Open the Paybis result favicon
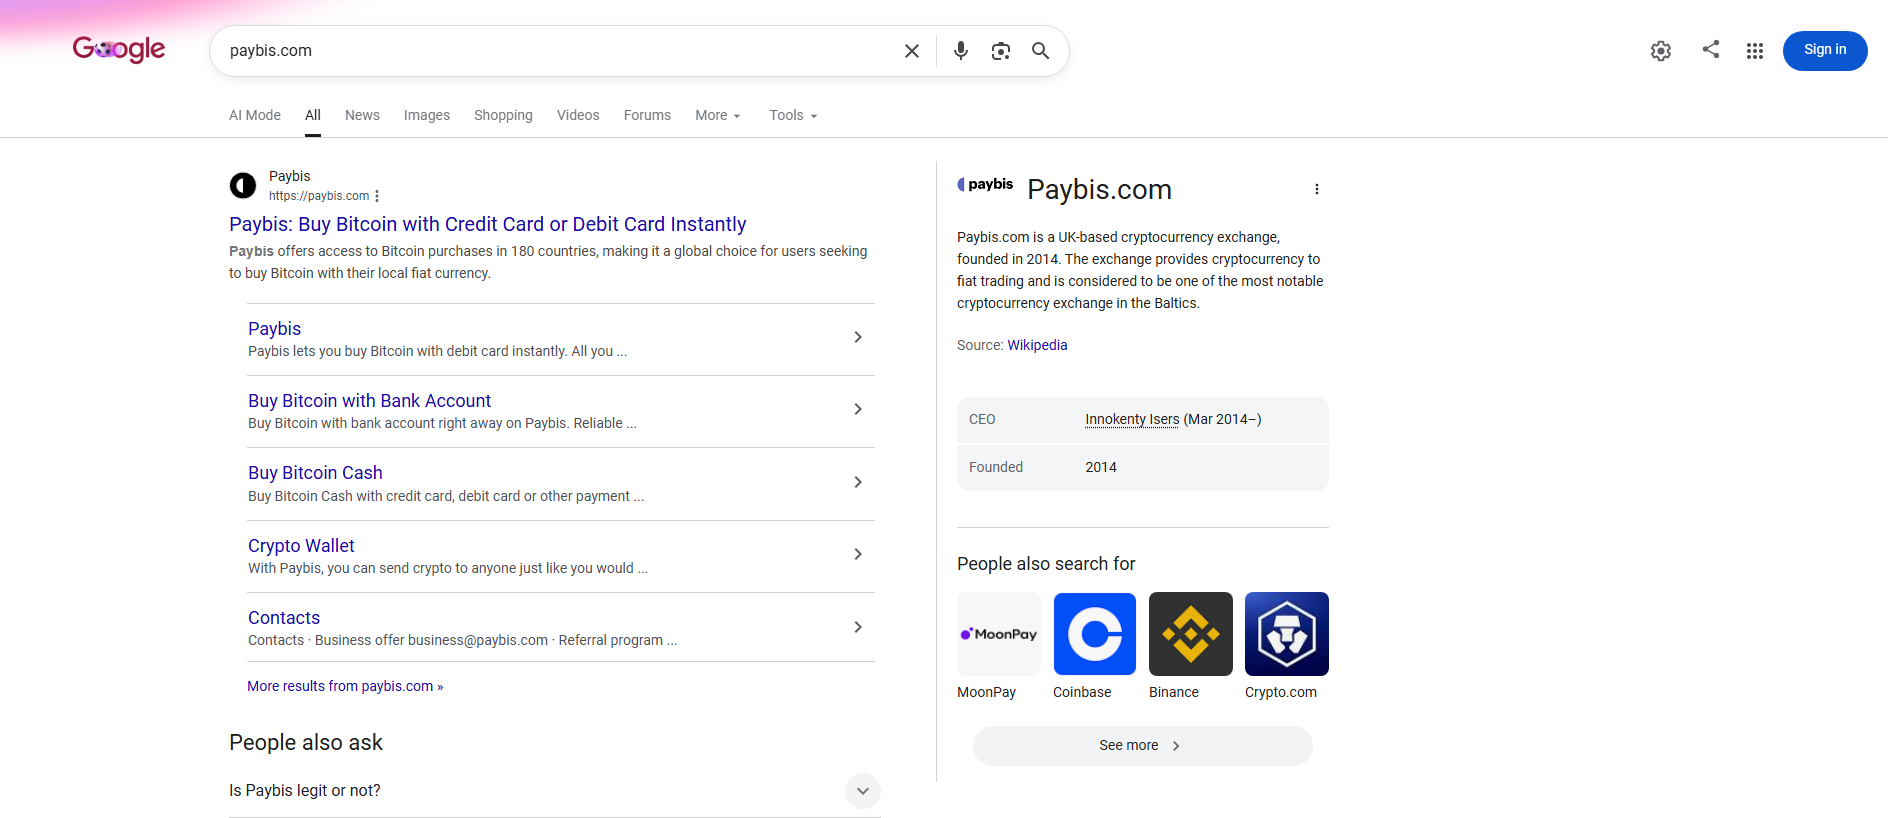 (x=243, y=185)
